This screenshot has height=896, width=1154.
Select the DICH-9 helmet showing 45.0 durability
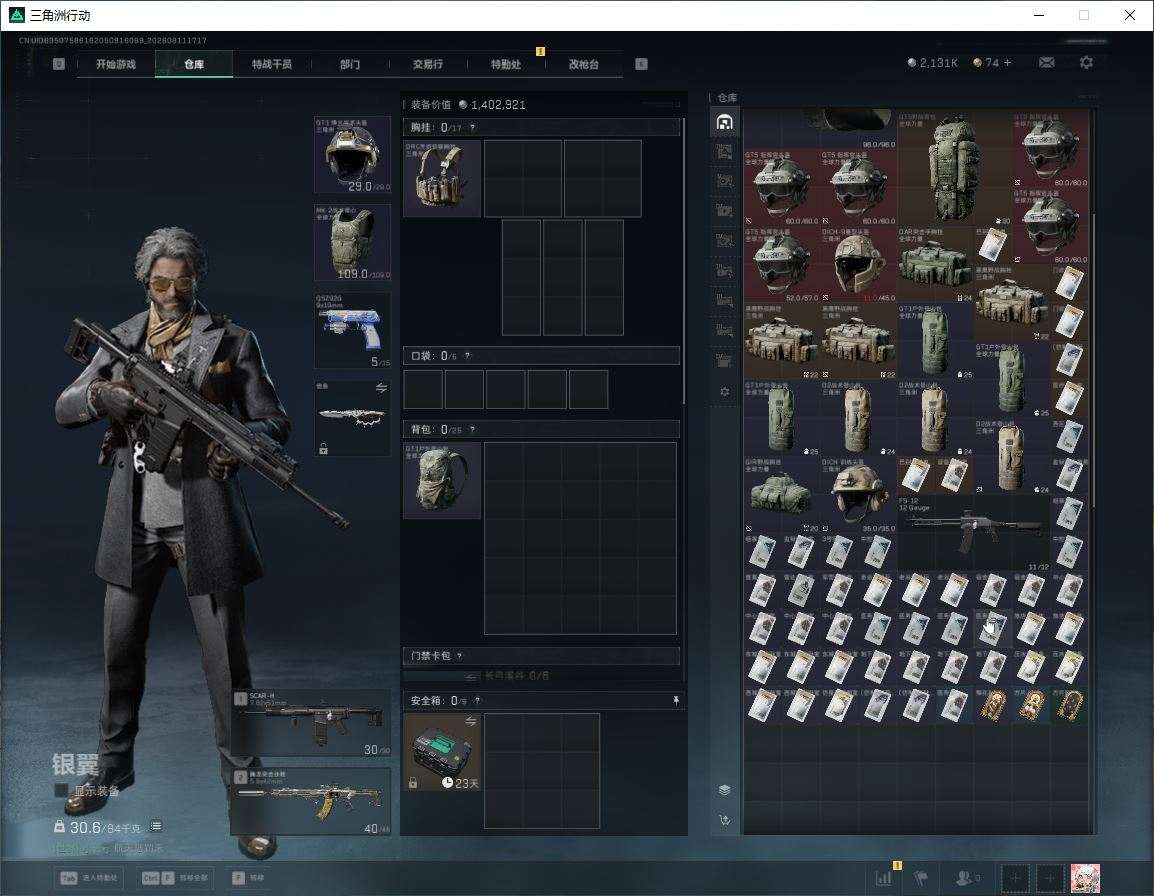click(x=859, y=263)
